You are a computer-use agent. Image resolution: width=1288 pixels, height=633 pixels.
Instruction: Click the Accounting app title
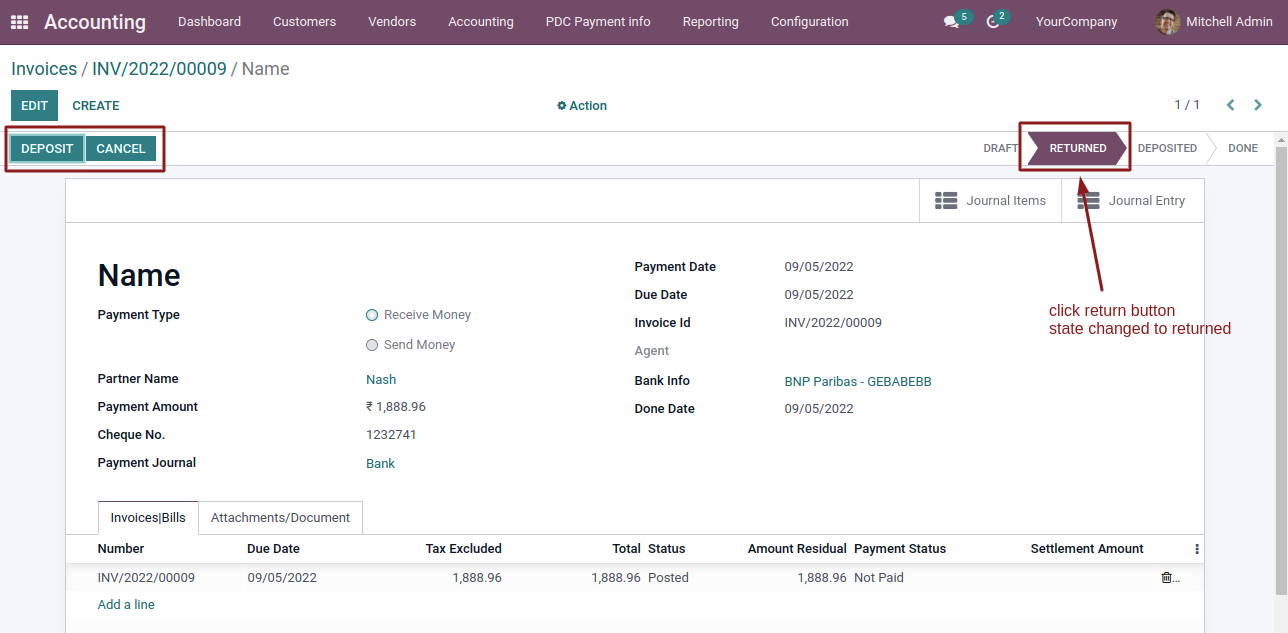click(x=95, y=22)
